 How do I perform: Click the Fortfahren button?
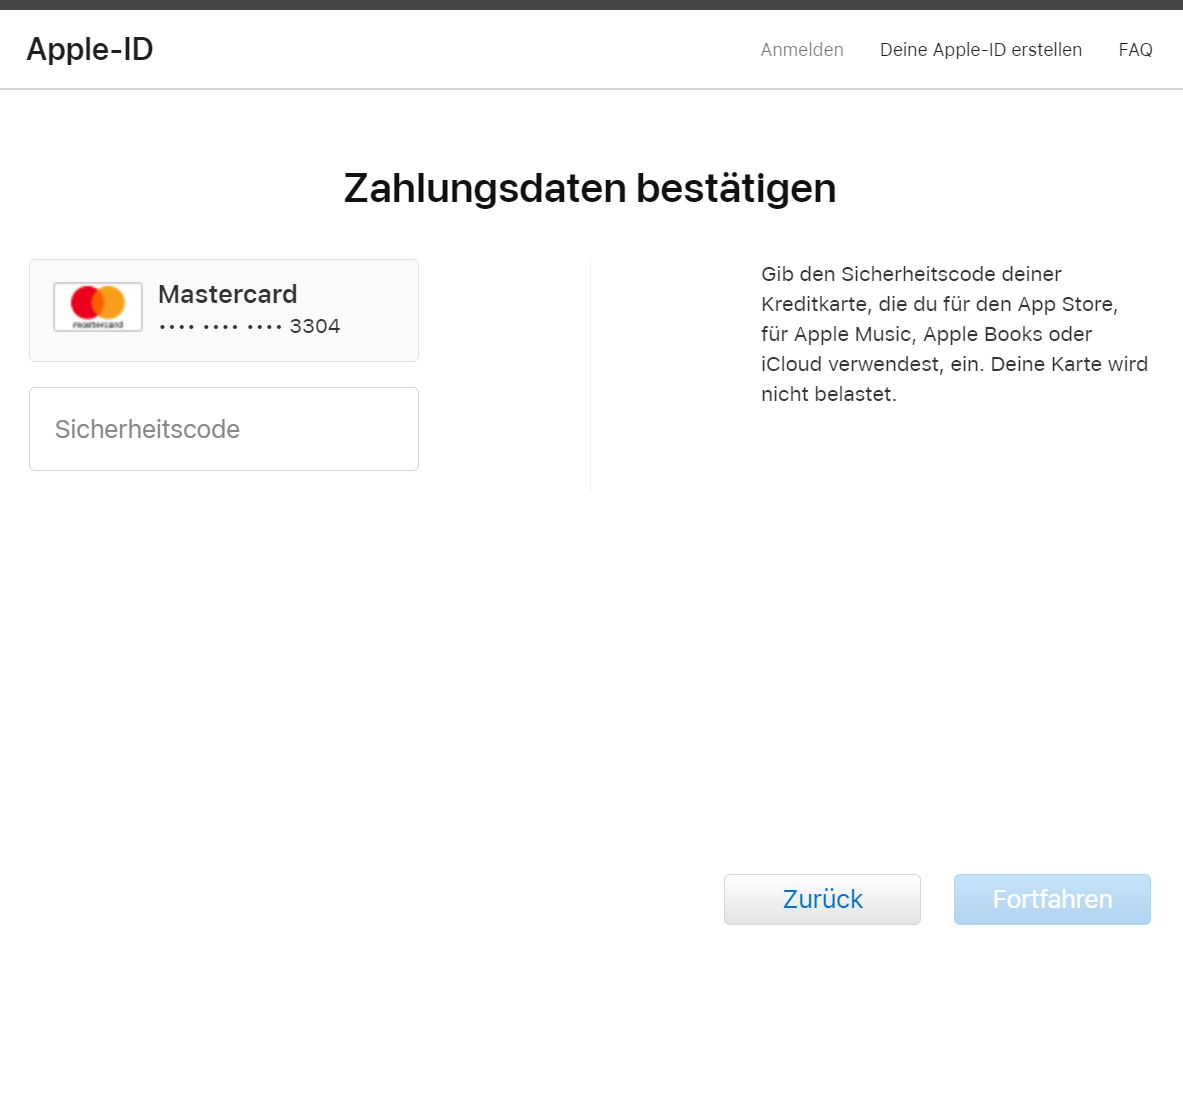click(x=1052, y=899)
